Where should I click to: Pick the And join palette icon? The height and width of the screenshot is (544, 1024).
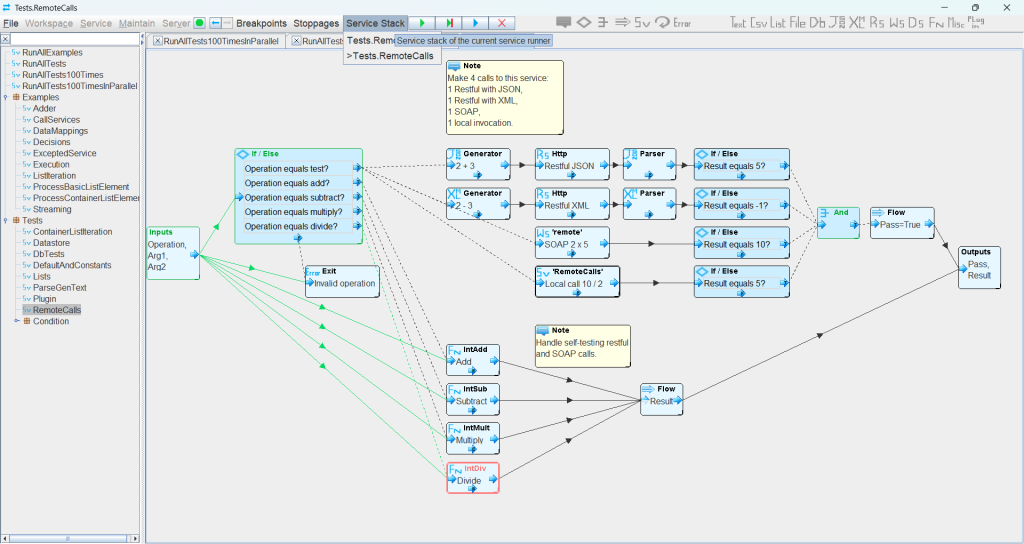pos(603,22)
